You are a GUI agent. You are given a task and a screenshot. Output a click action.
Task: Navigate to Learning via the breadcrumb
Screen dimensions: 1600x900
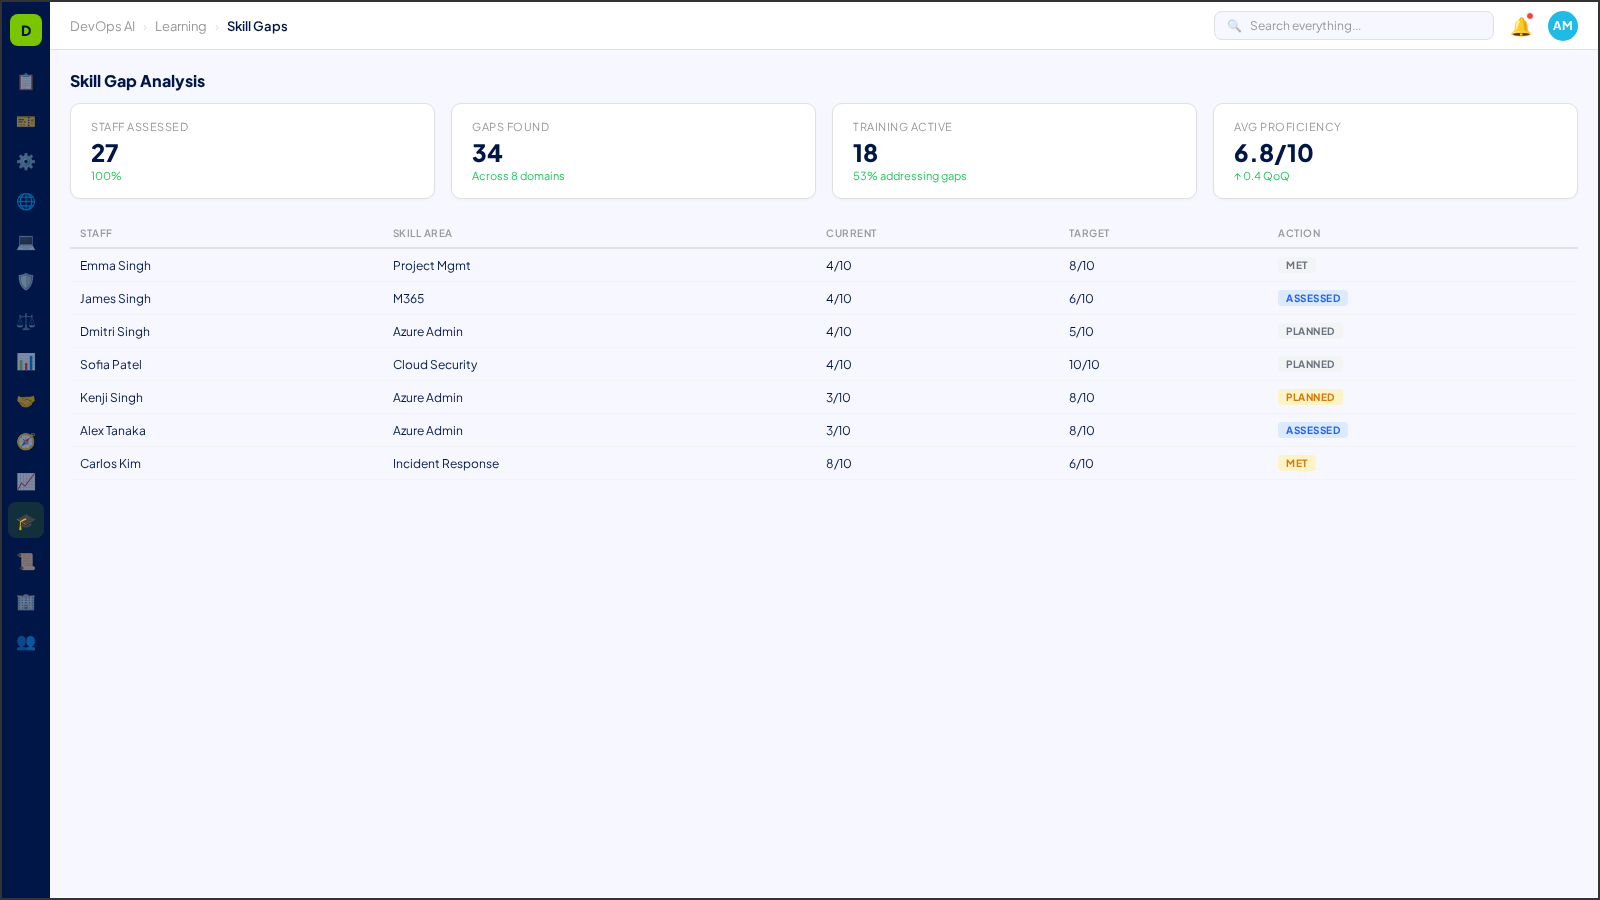pyautogui.click(x=180, y=26)
